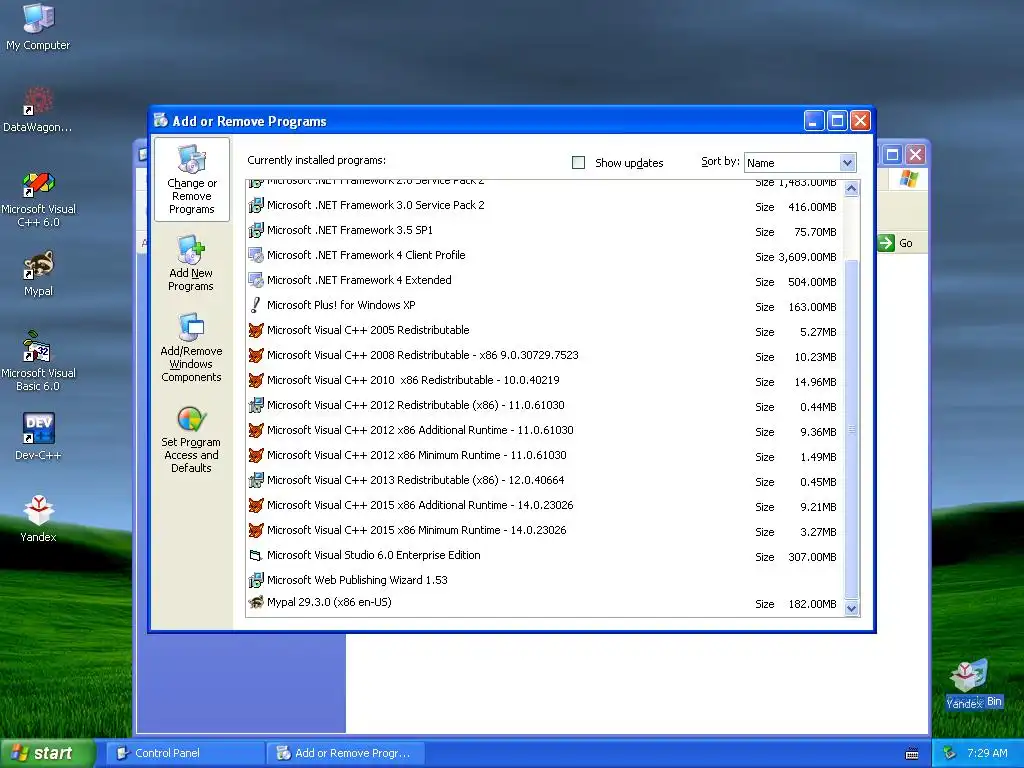The height and width of the screenshot is (768, 1024).
Task: Select Microsoft Visual Basic 6.0 desktop icon
Action: (38, 362)
